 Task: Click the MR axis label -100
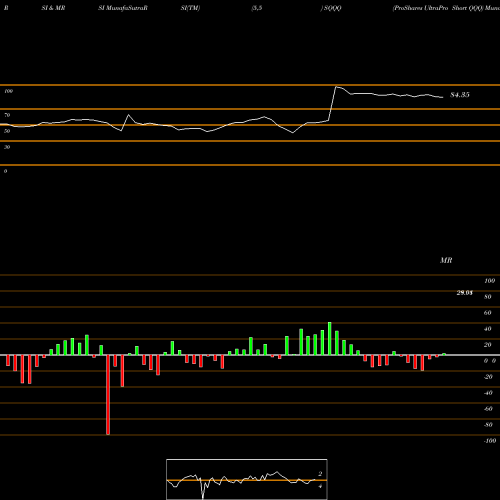[490, 441]
